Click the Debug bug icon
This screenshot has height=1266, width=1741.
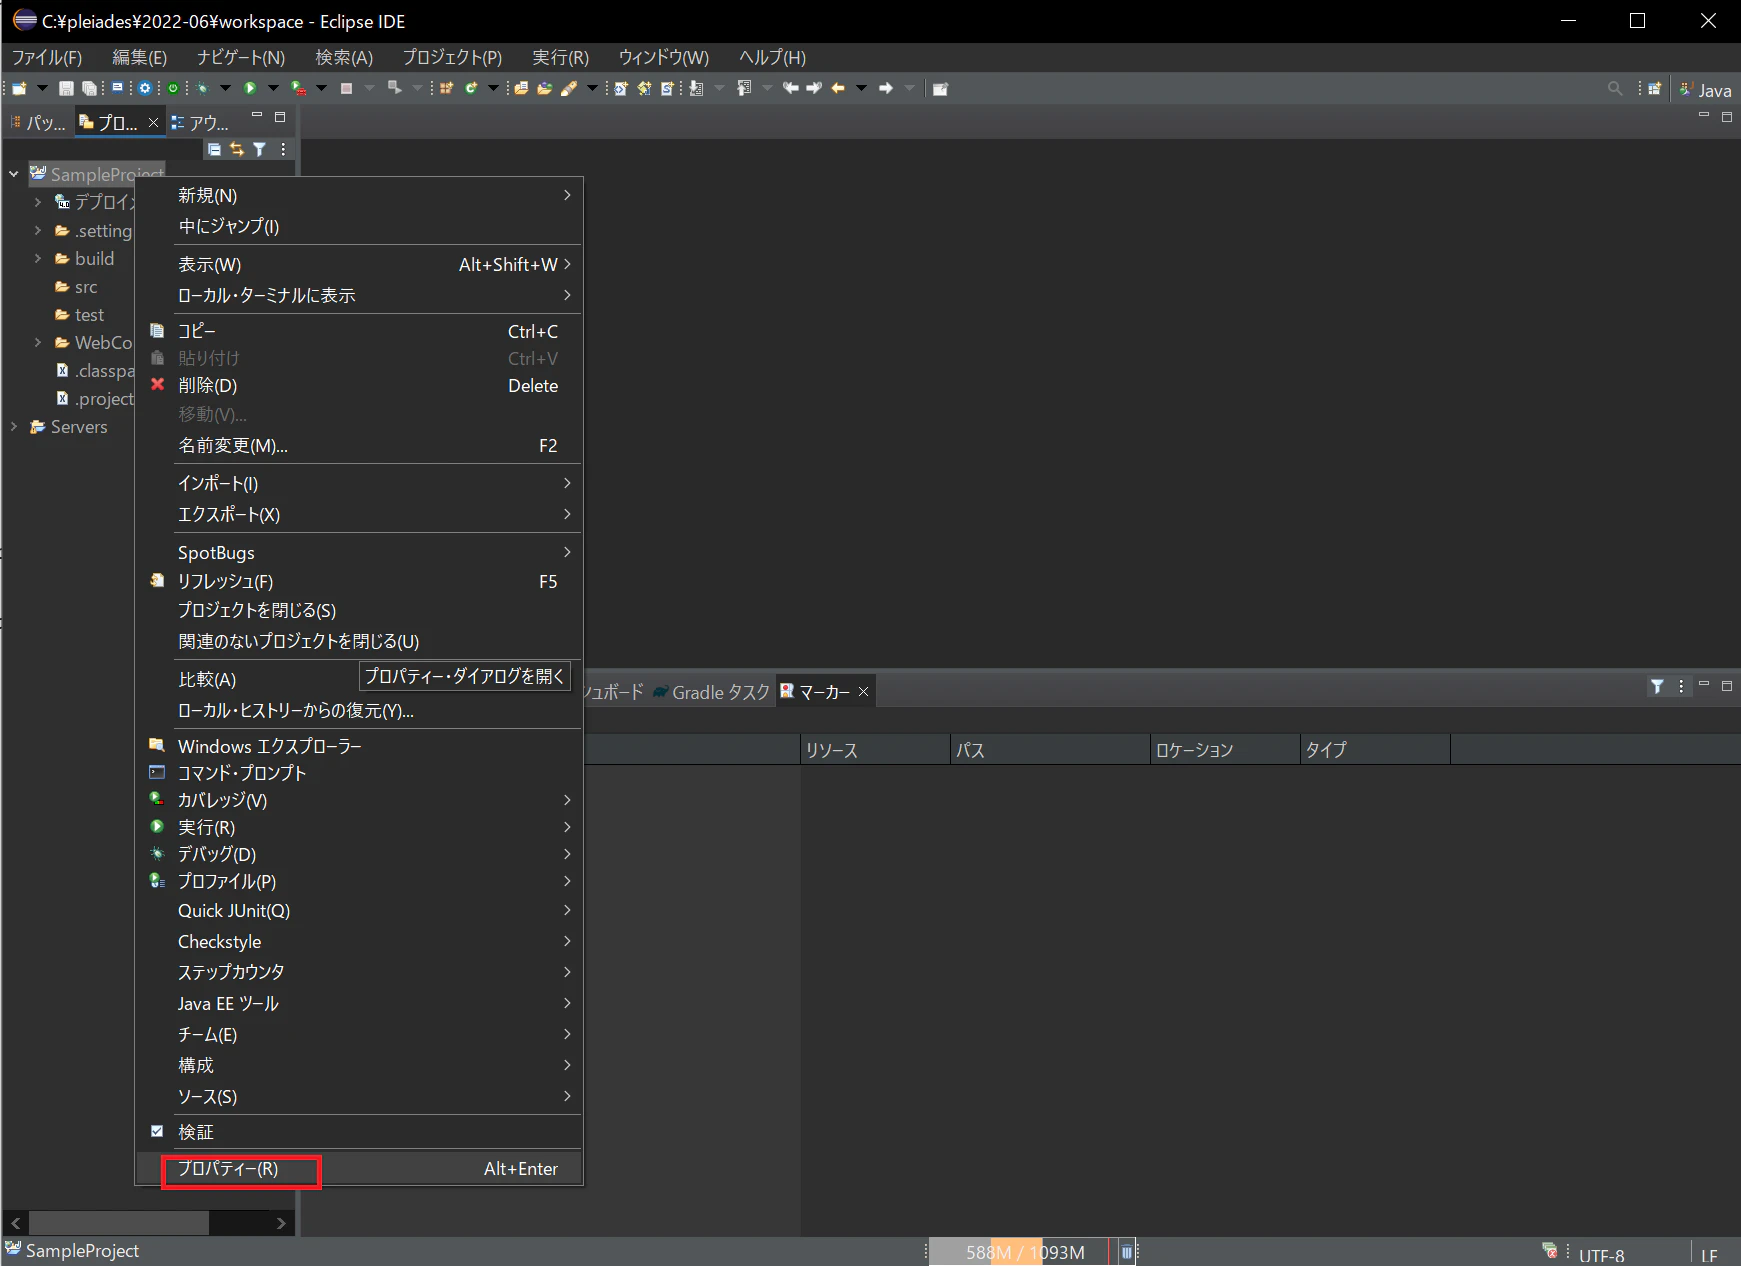pyautogui.click(x=203, y=88)
